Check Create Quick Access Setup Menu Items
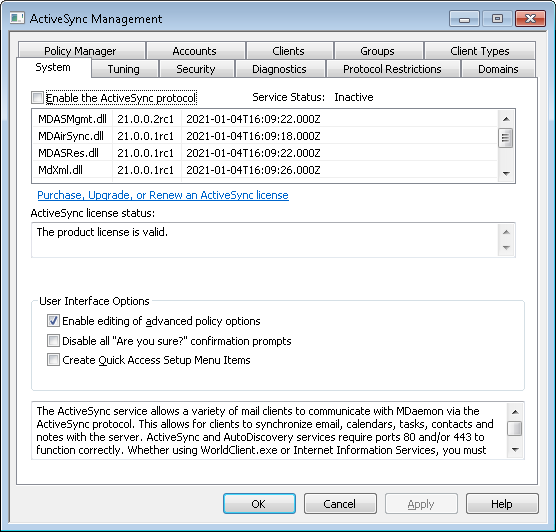The image size is (556, 532). click(53, 360)
